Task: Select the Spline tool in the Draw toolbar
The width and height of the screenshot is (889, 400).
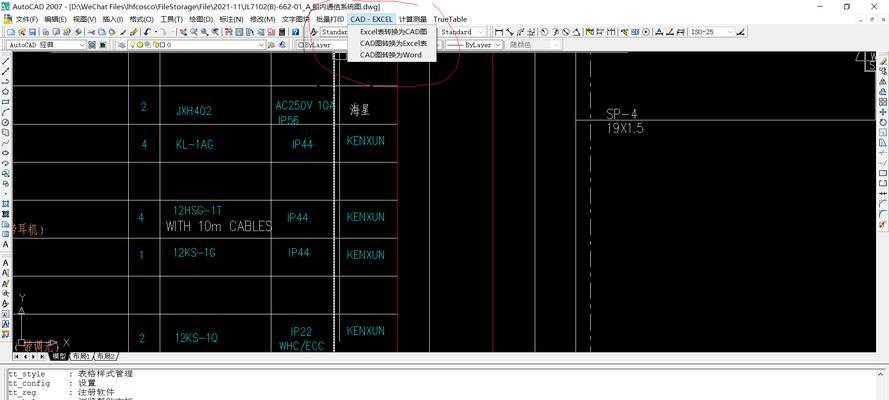Action: [6, 142]
